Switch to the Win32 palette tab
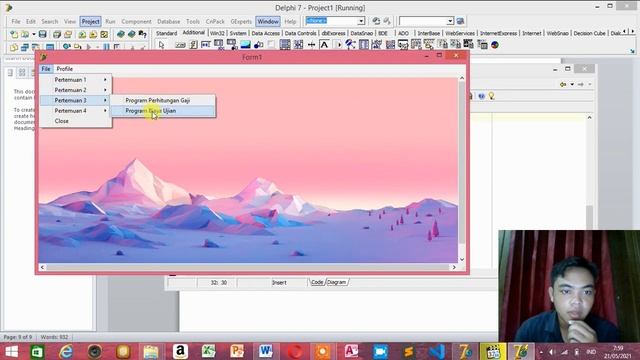640x360 pixels. pyautogui.click(x=217, y=33)
